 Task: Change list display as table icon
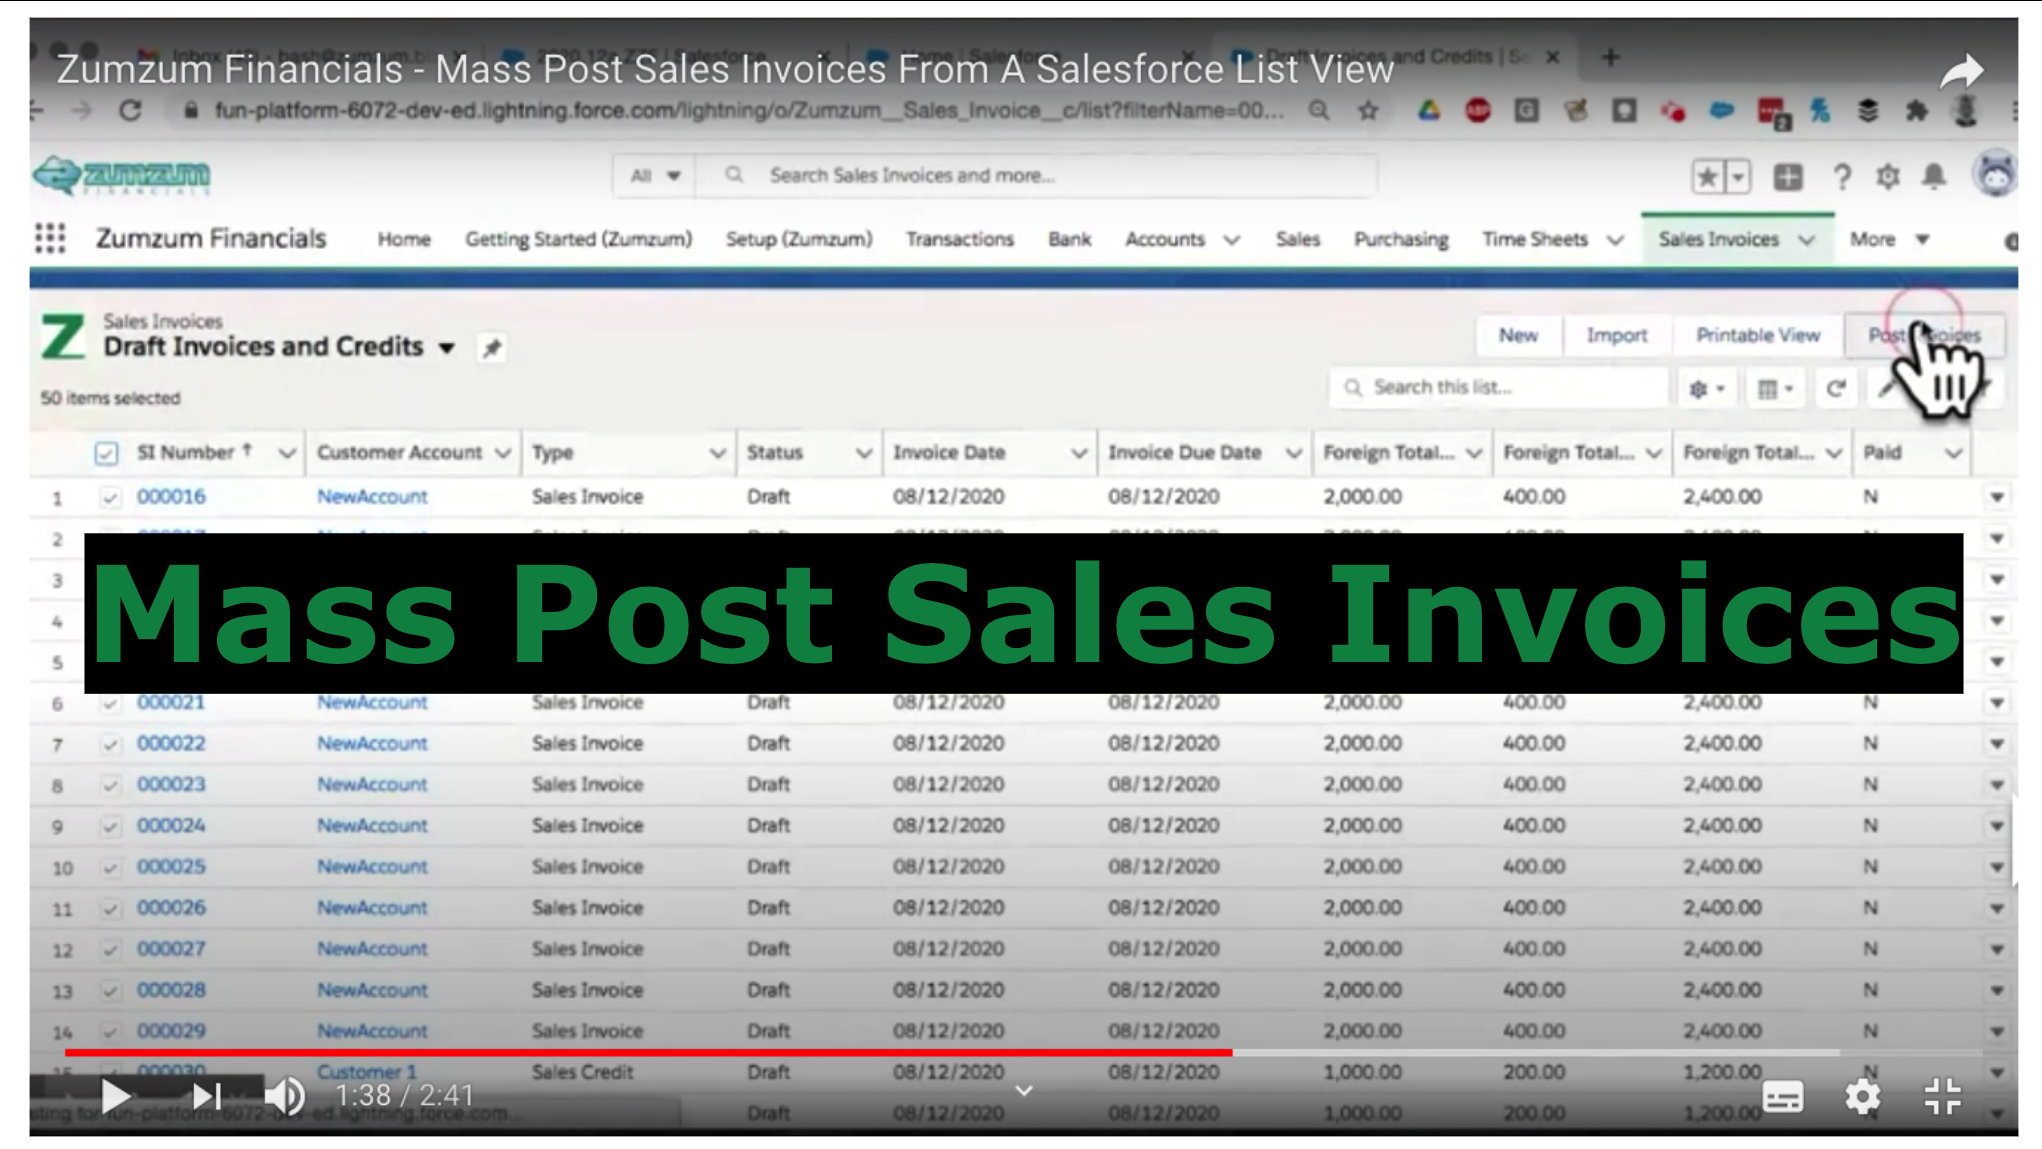(x=1776, y=388)
